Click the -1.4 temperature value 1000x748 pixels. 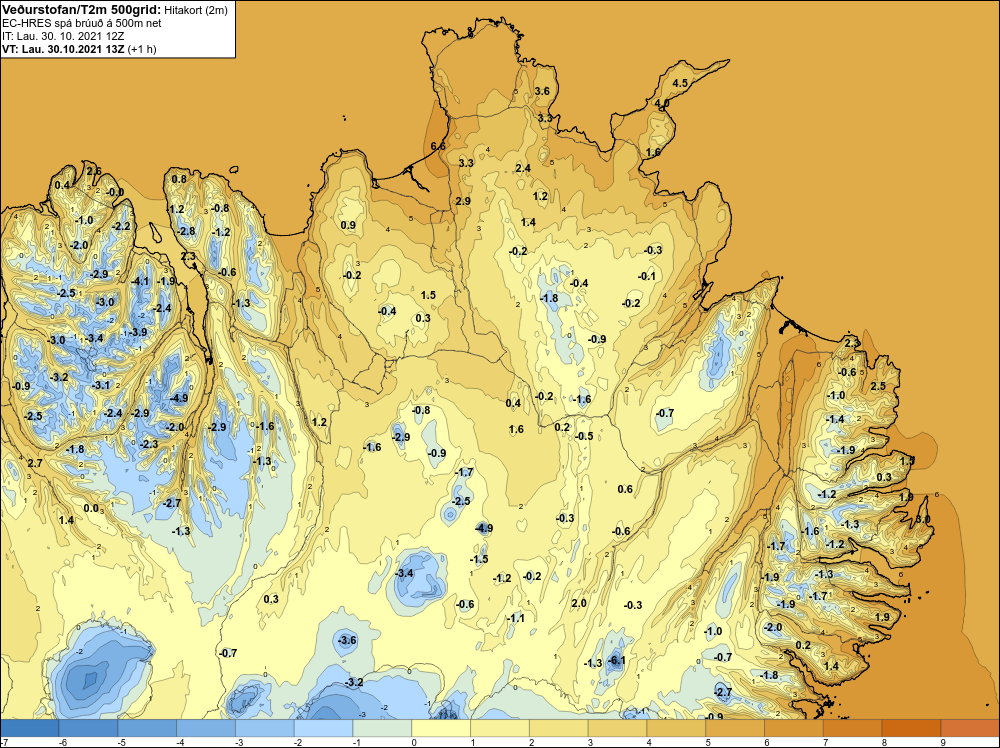pos(835,419)
